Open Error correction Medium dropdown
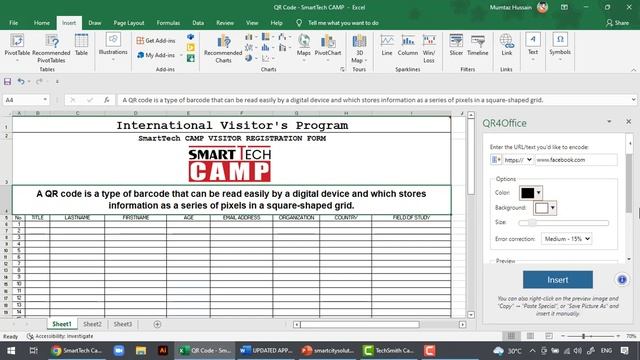This screenshot has width=640, height=360. [567, 239]
